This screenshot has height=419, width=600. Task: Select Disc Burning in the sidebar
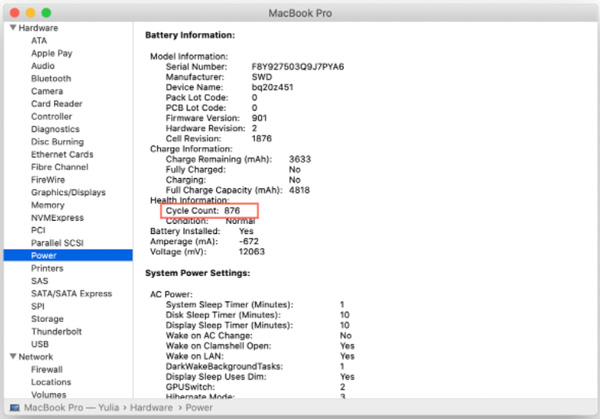(x=57, y=142)
